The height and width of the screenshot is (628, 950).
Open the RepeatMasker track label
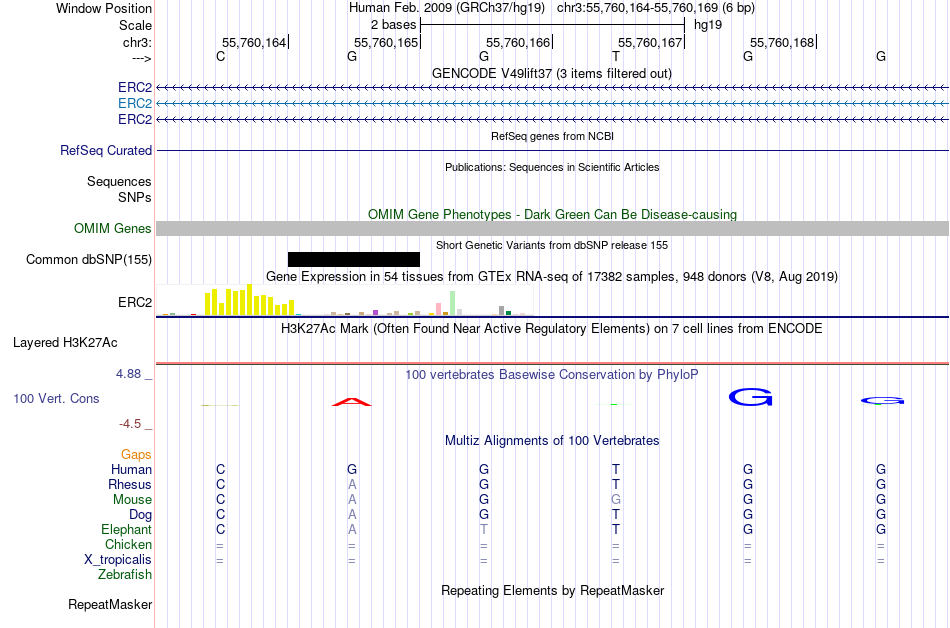110,604
